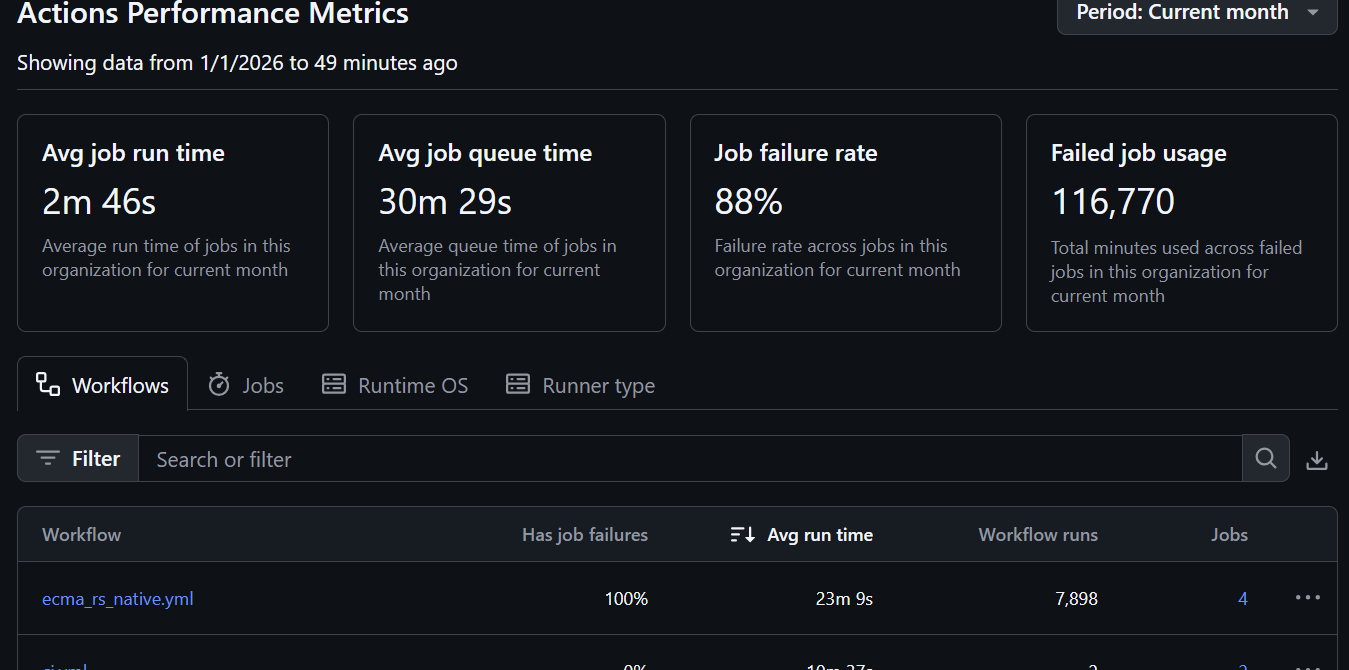
Task: Open the ecma_rs_native.yml workflow link
Action: (118, 599)
